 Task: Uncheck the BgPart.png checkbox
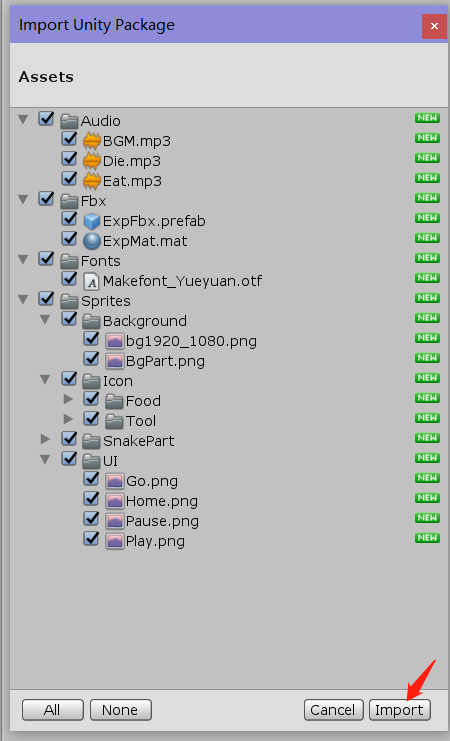[91, 358]
